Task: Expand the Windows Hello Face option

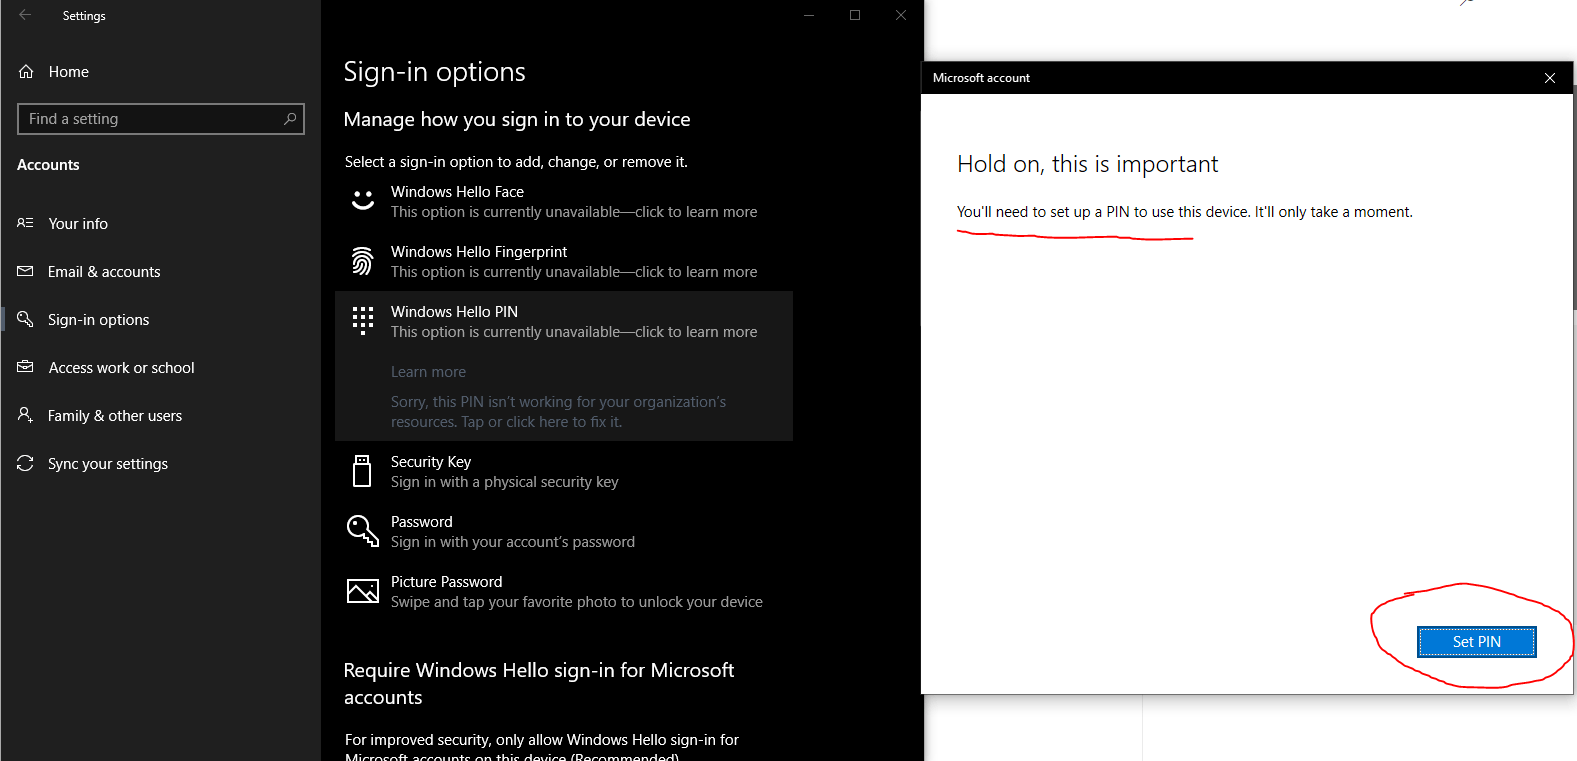Action: click(x=564, y=201)
